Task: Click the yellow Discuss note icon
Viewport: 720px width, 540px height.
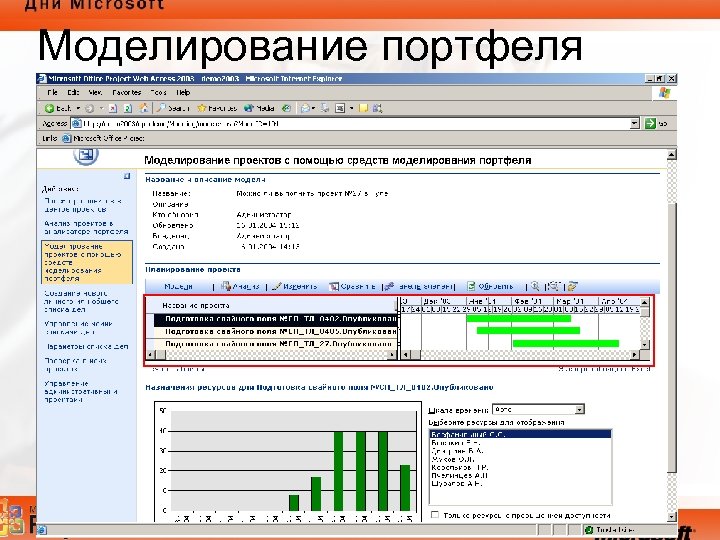Action: click(363, 108)
